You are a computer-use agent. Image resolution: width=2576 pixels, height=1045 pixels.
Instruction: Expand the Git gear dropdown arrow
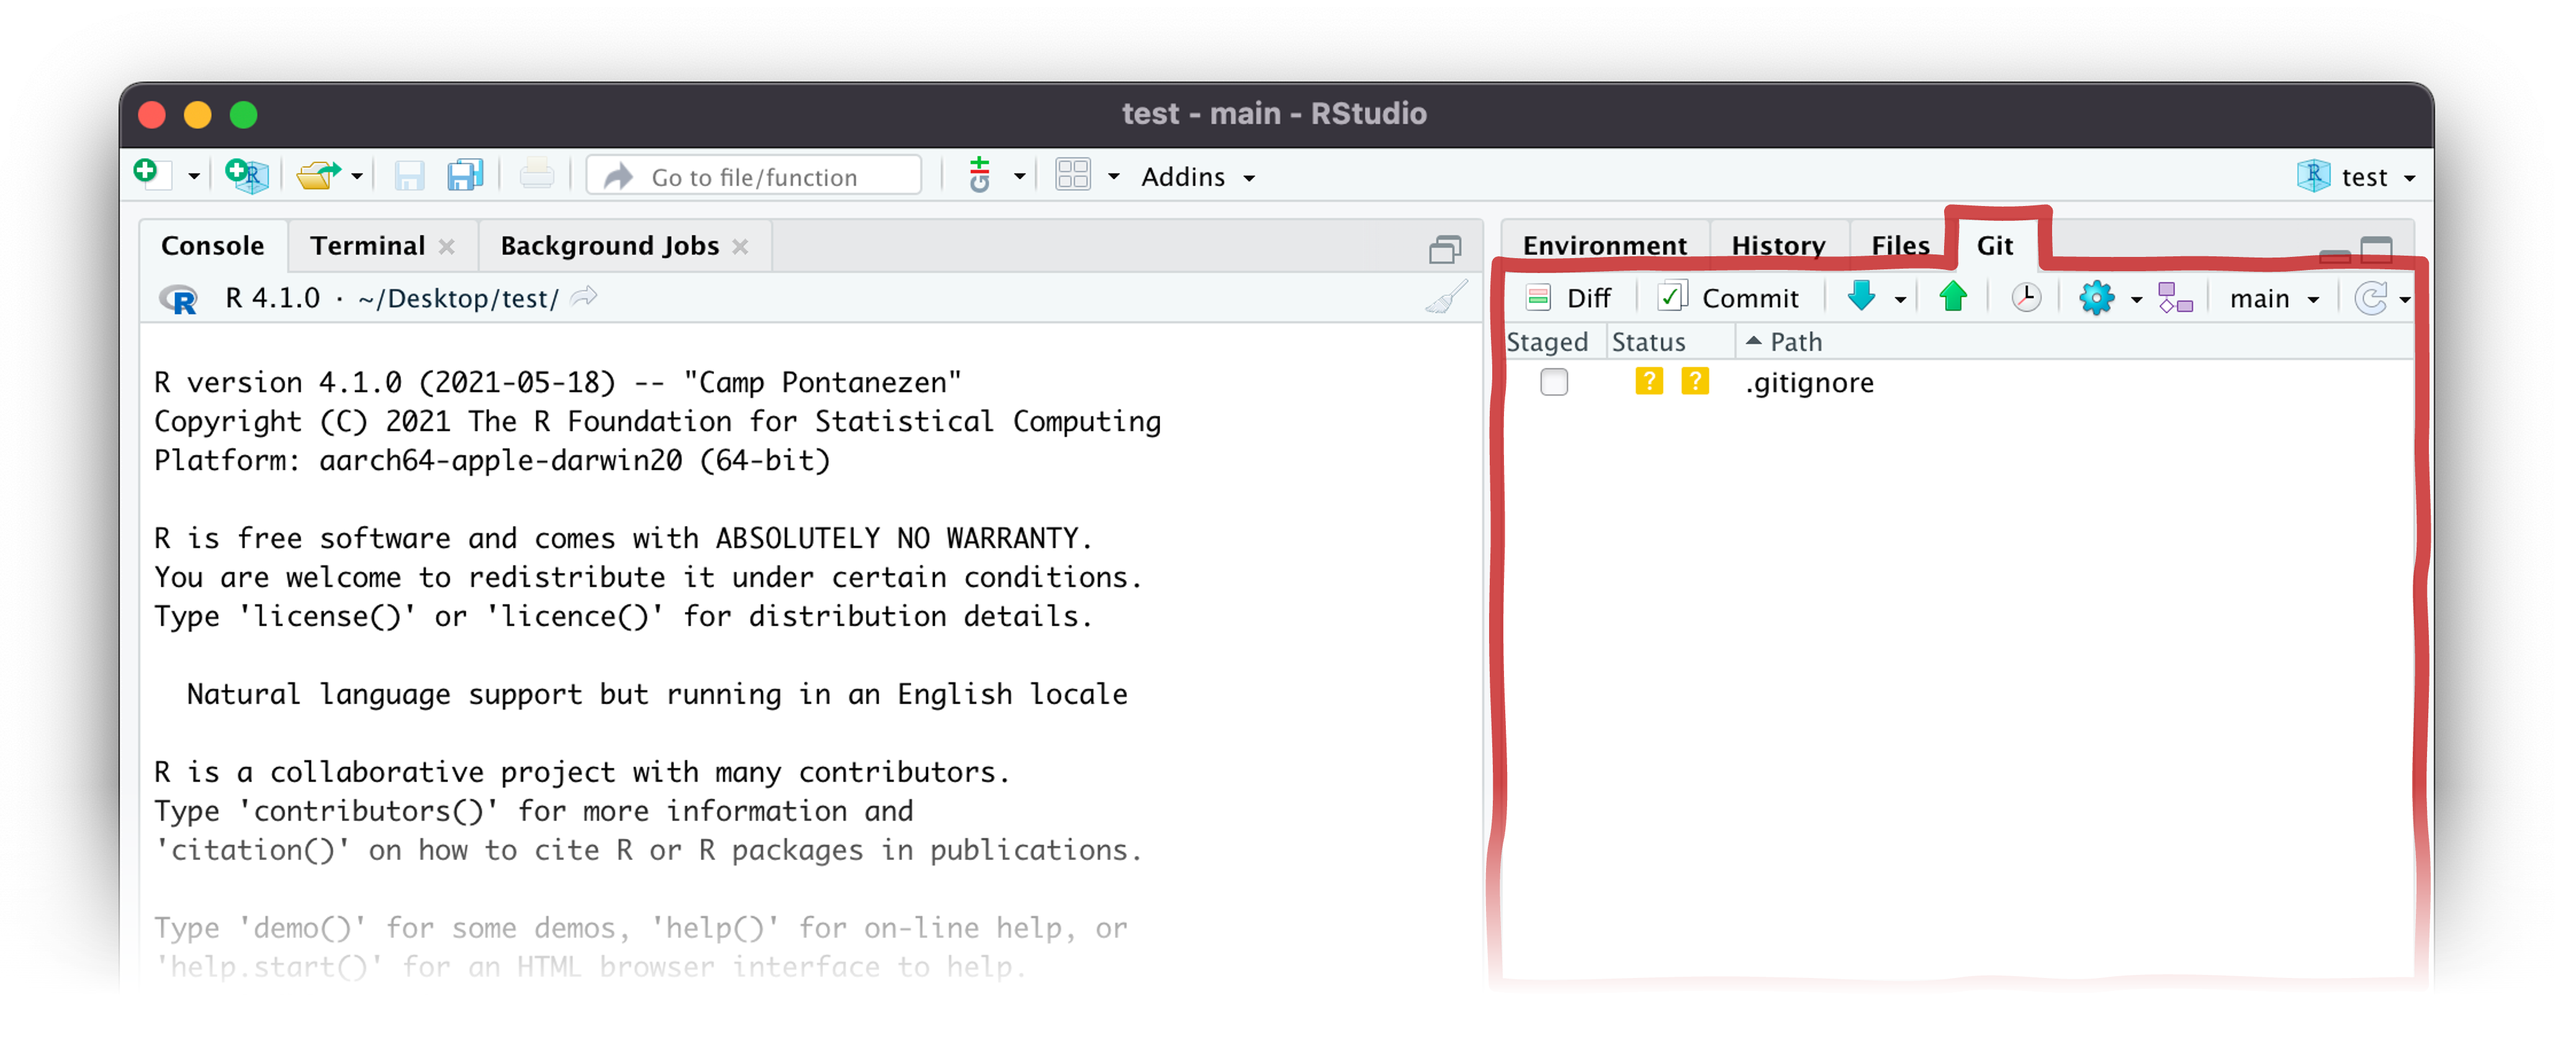point(2136,299)
